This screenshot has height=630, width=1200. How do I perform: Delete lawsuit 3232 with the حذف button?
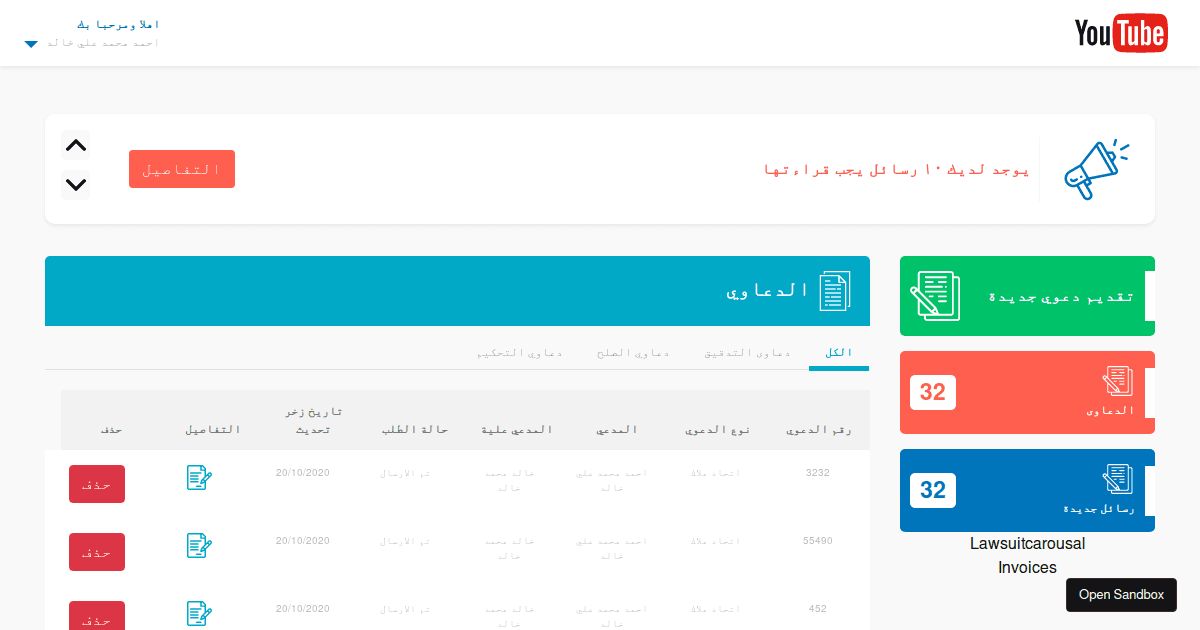(97, 483)
